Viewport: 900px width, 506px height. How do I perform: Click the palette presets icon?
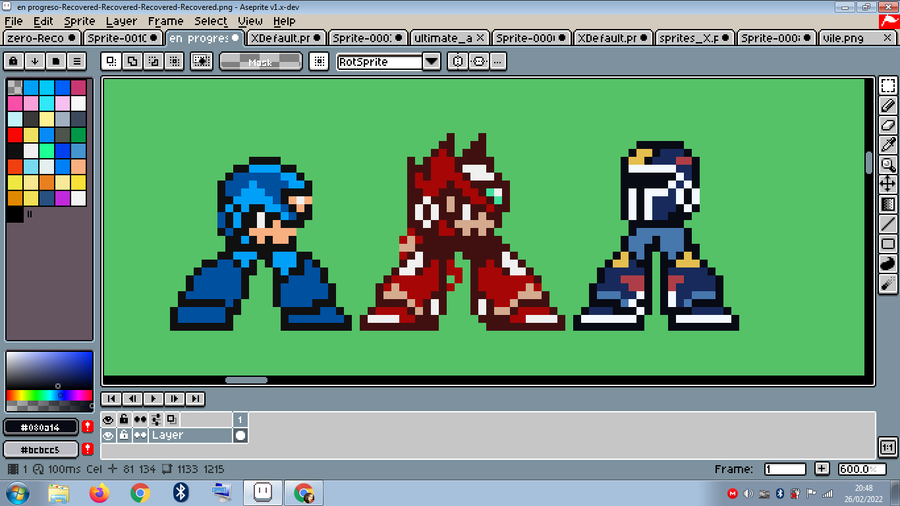[56, 61]
